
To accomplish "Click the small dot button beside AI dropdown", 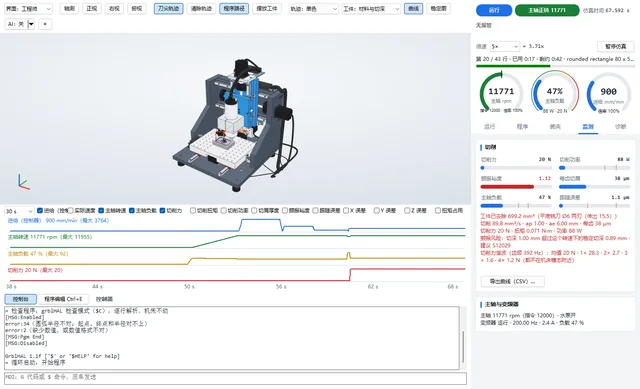I will tap(45, 24).
